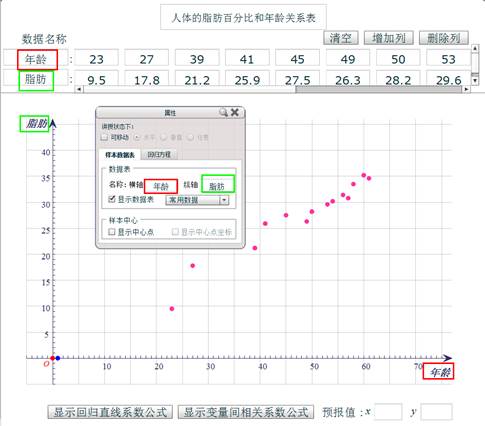The height and width of the screenshot is (426, 485).
Task: Click the 增加列 button
Action: coord(389,38)
